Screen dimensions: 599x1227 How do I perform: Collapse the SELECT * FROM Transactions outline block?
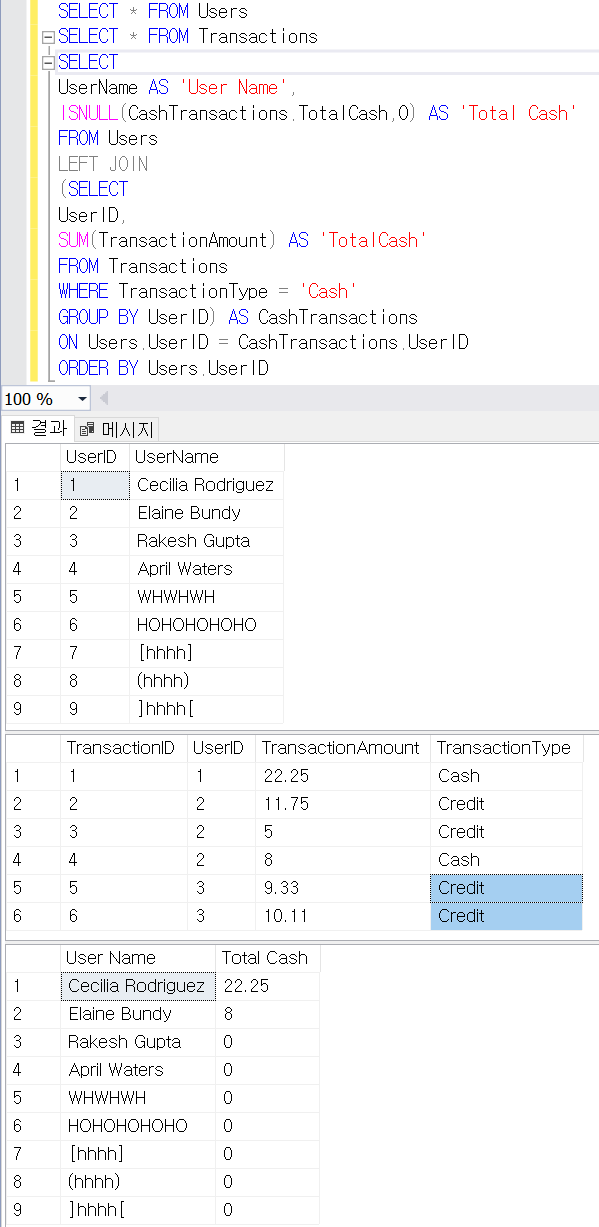pos(47,37)
